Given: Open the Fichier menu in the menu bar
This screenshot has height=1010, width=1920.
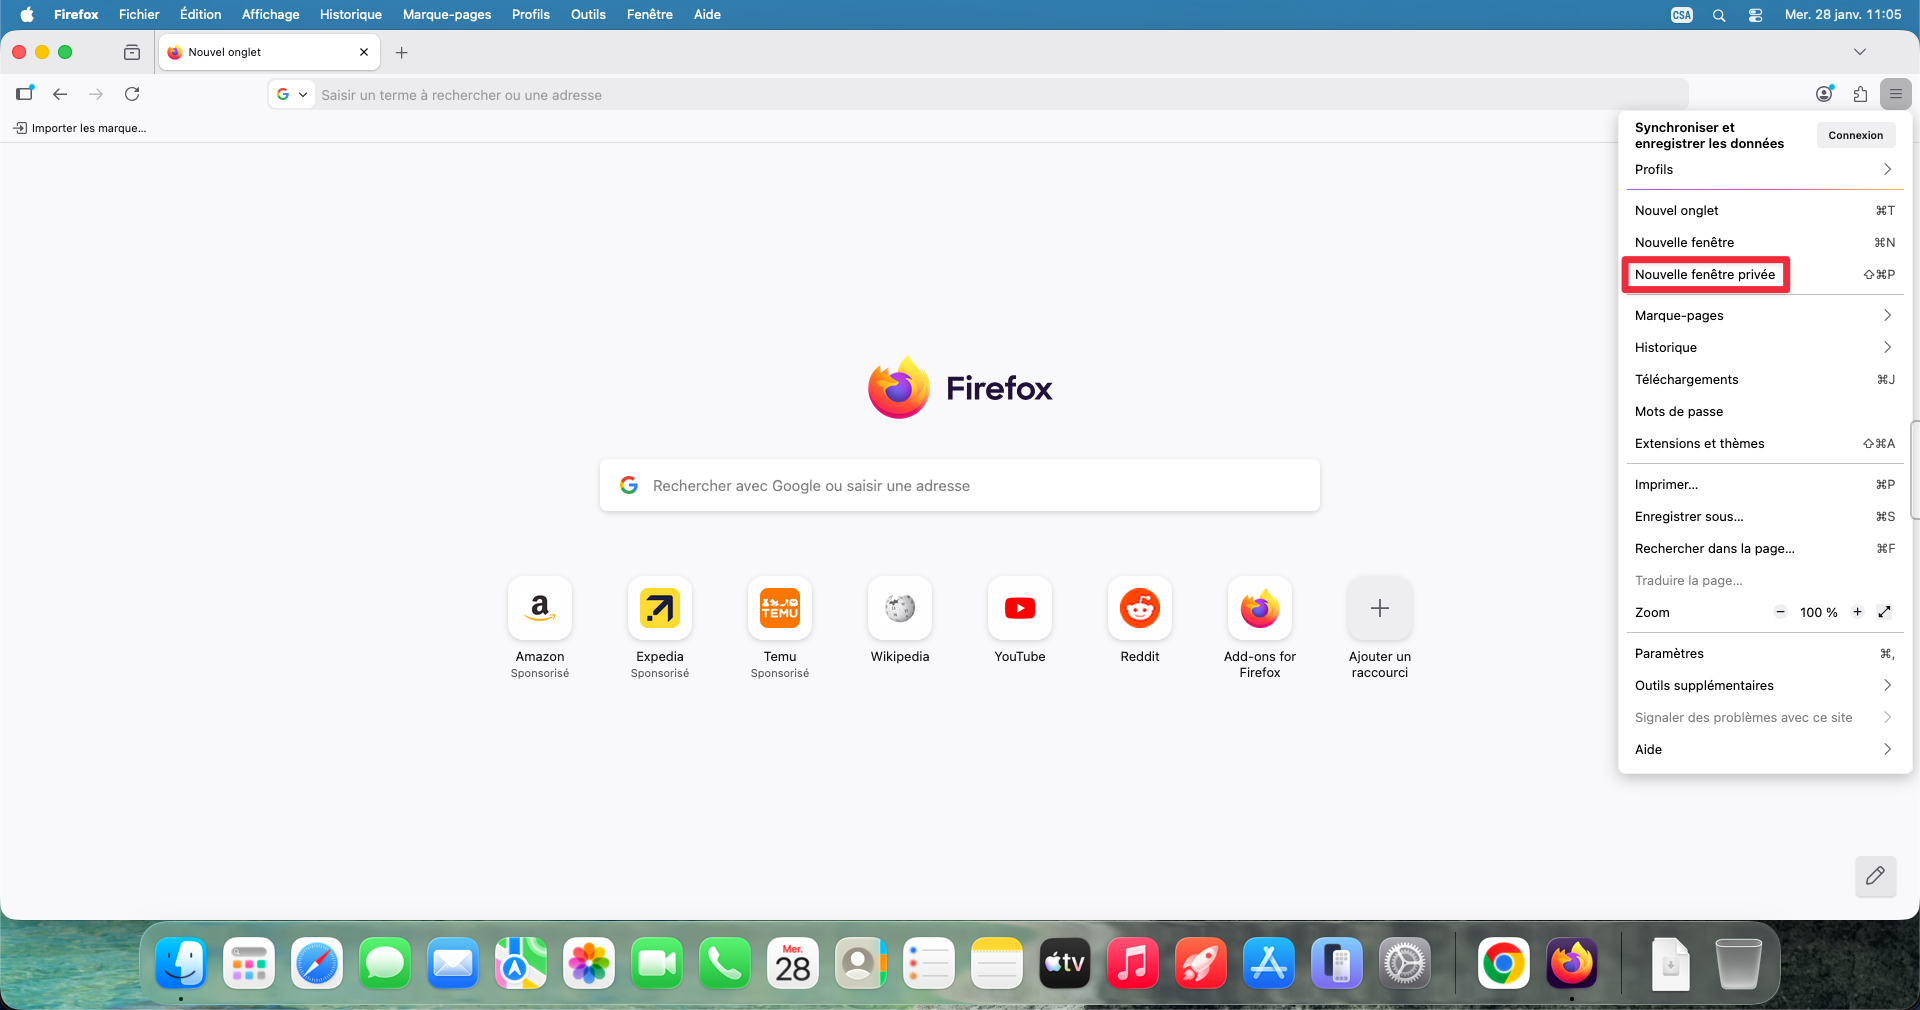Looking at the screenshot, I should click(x=139, y=15).
